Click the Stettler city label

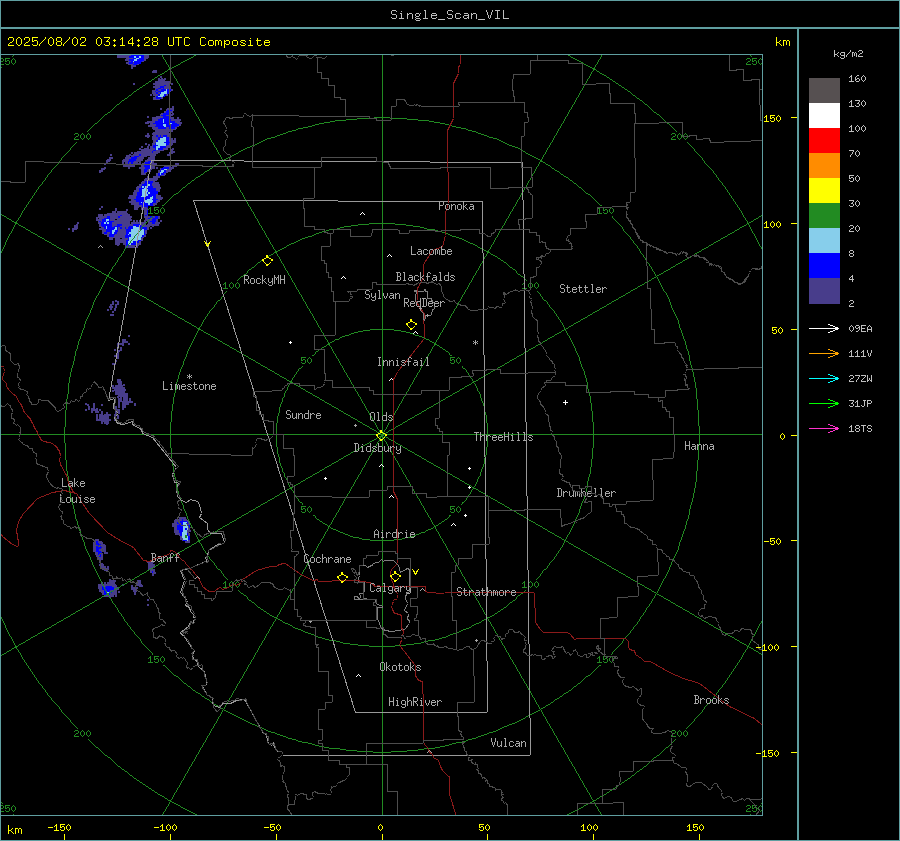coord(583,289)
